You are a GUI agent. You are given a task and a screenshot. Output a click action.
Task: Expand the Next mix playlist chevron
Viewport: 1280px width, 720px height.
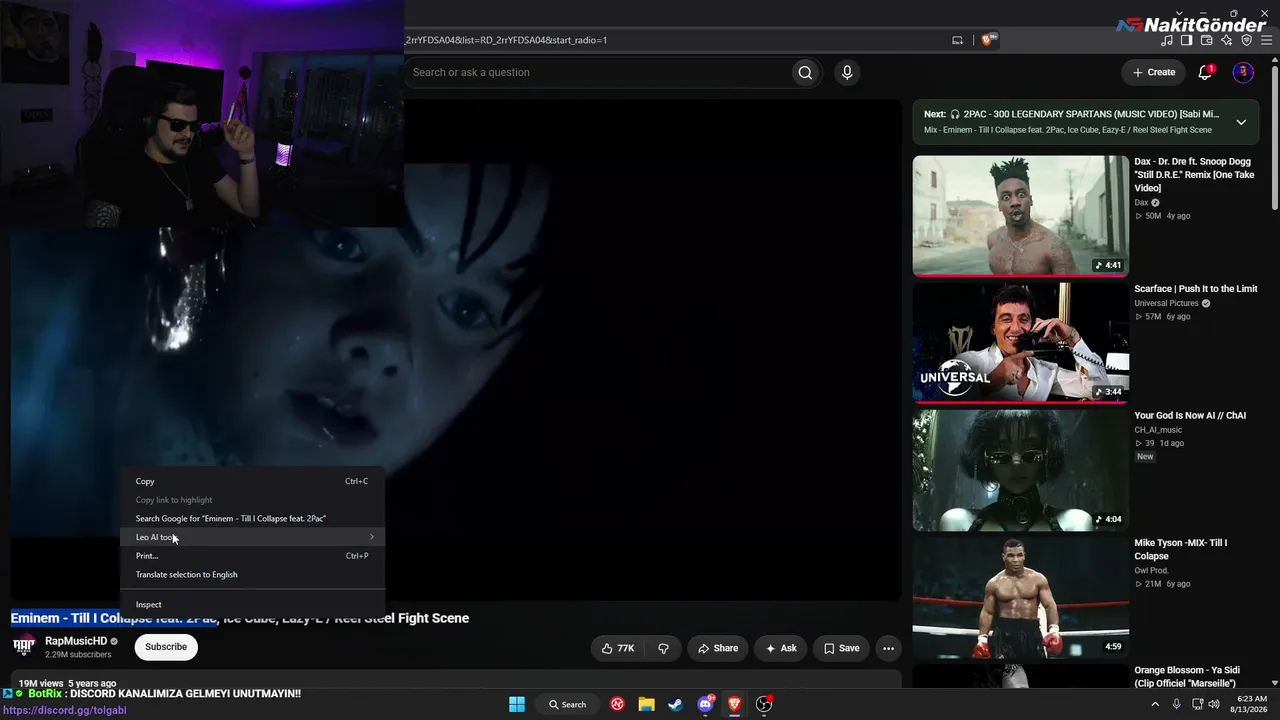pyautogui.click(x=1241, y=122)
